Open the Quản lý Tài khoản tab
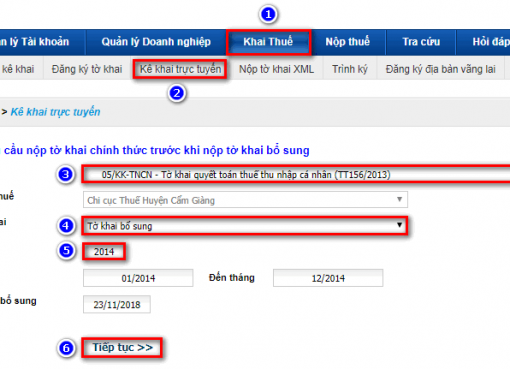Screen dimensions: 510x369 click(x=42, y=42)
